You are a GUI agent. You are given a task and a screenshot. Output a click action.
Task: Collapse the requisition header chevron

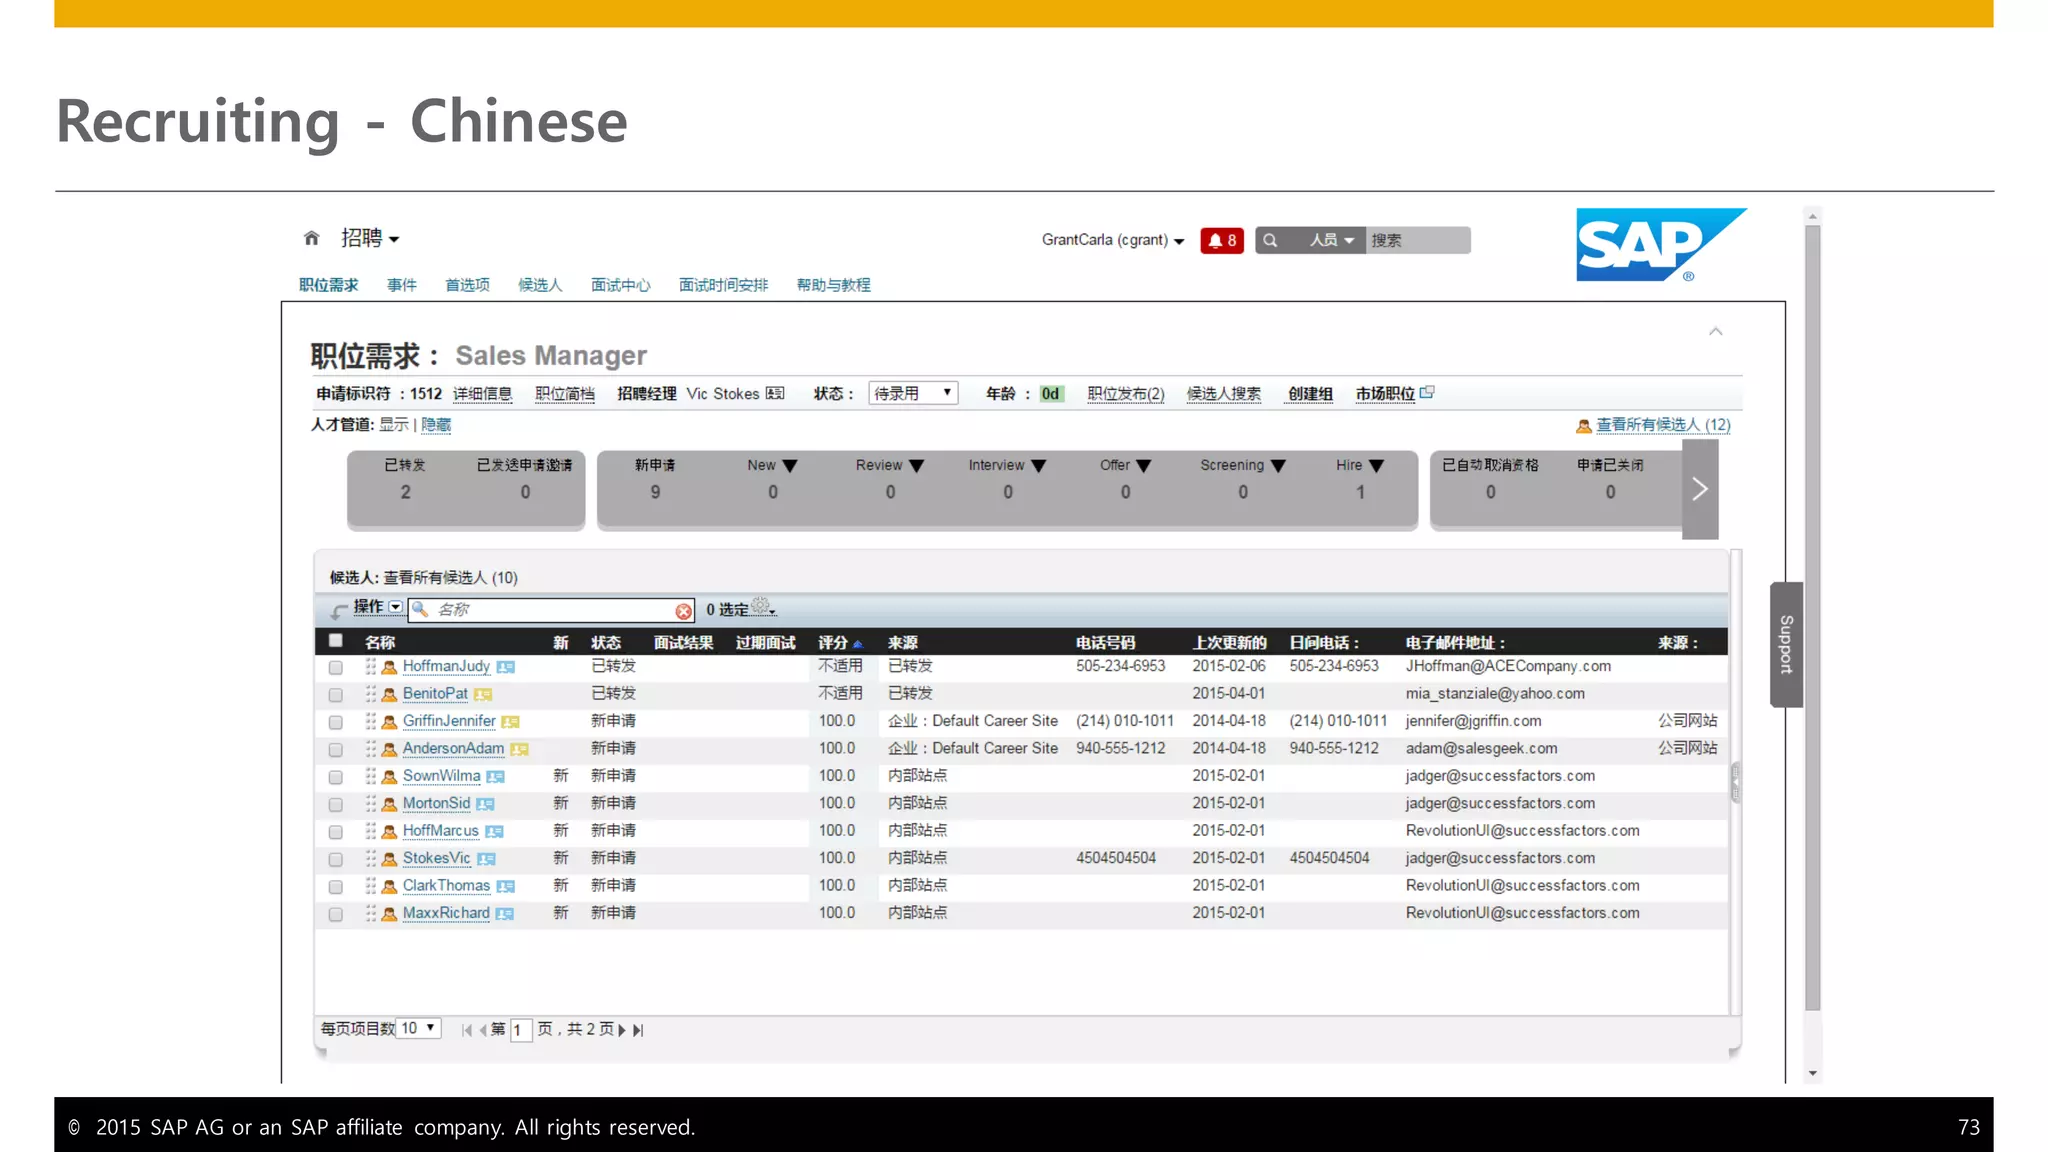(1716, 332)
